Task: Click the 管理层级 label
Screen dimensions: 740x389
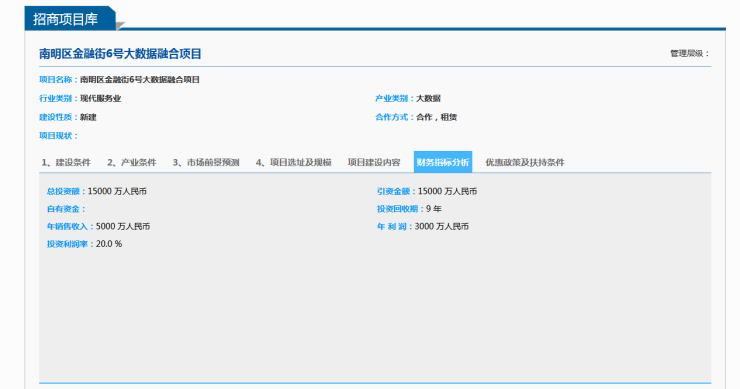Action: pos(690,53)
